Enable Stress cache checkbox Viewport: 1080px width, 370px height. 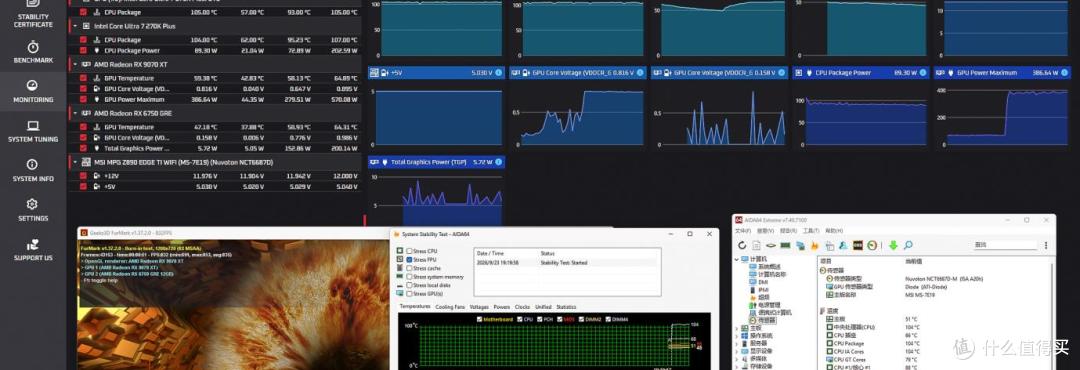409,268
